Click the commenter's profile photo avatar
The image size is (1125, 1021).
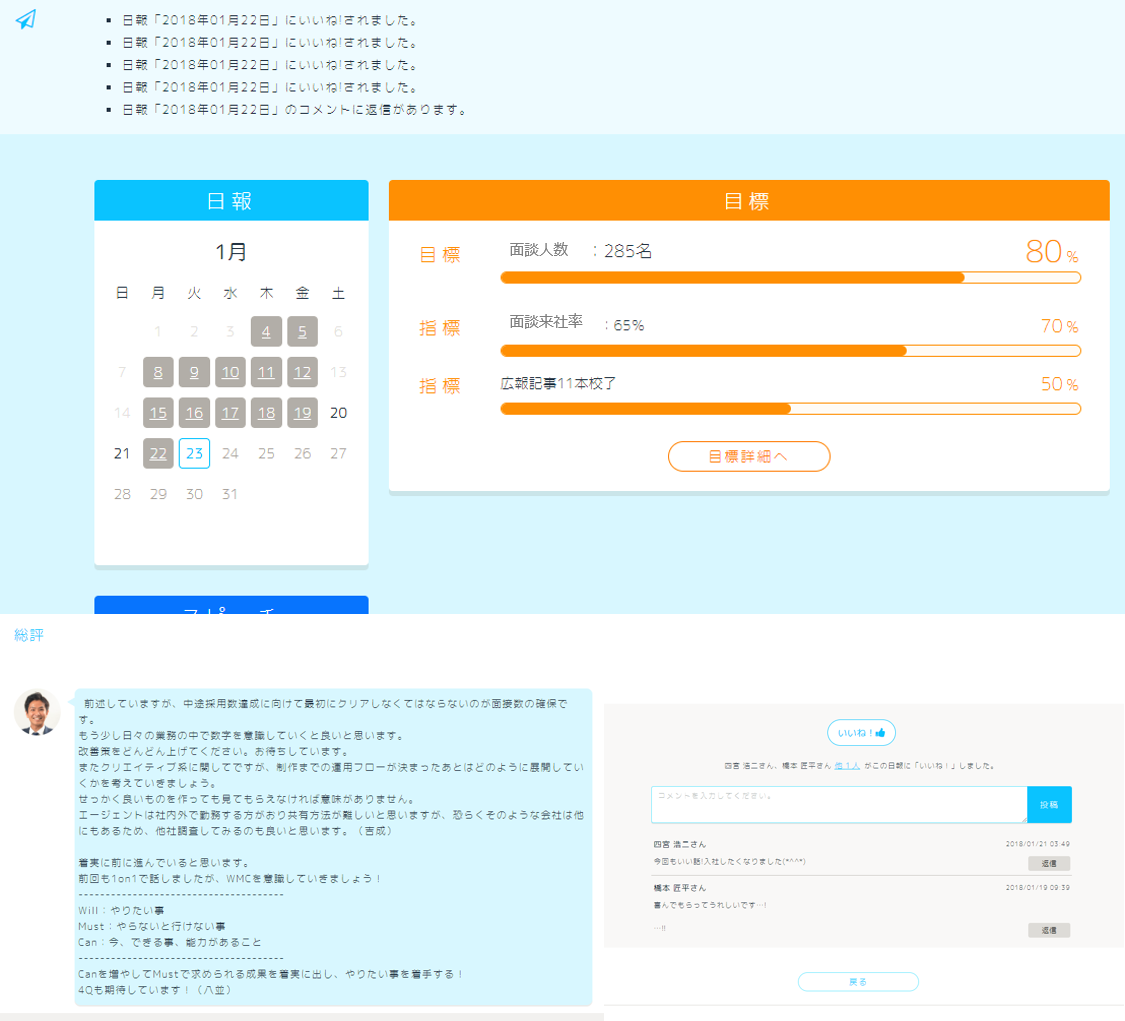coord(37,712)
